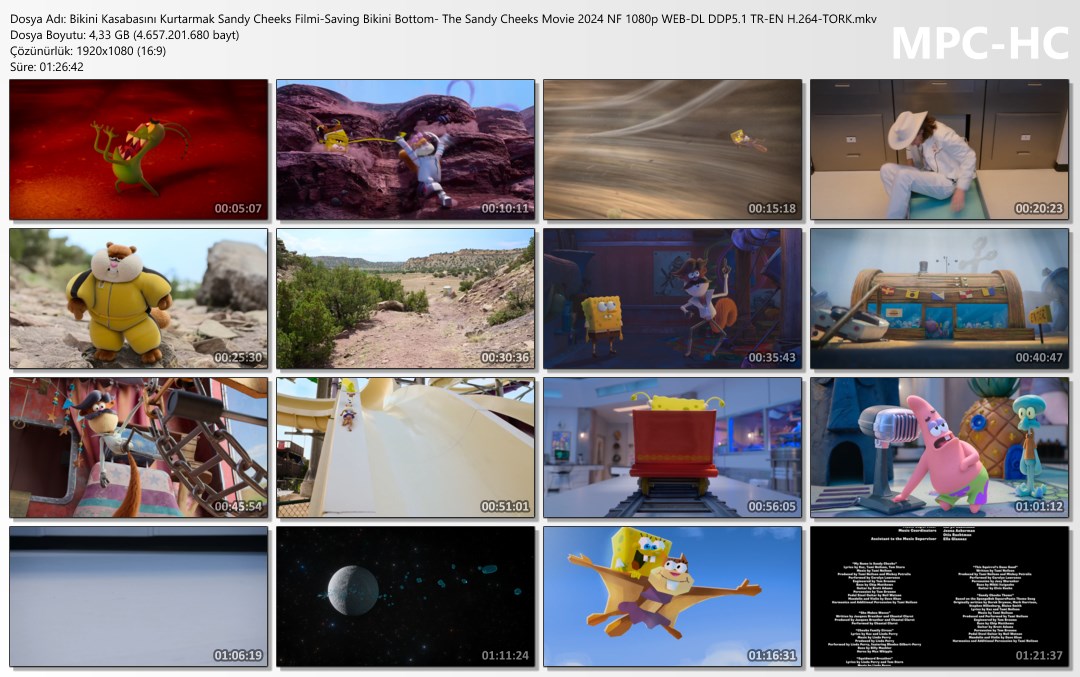This screenshot has height=677, width=1080.
Task: Click the "Dosya Adı" file name line
Action: [x=444, y=19]
